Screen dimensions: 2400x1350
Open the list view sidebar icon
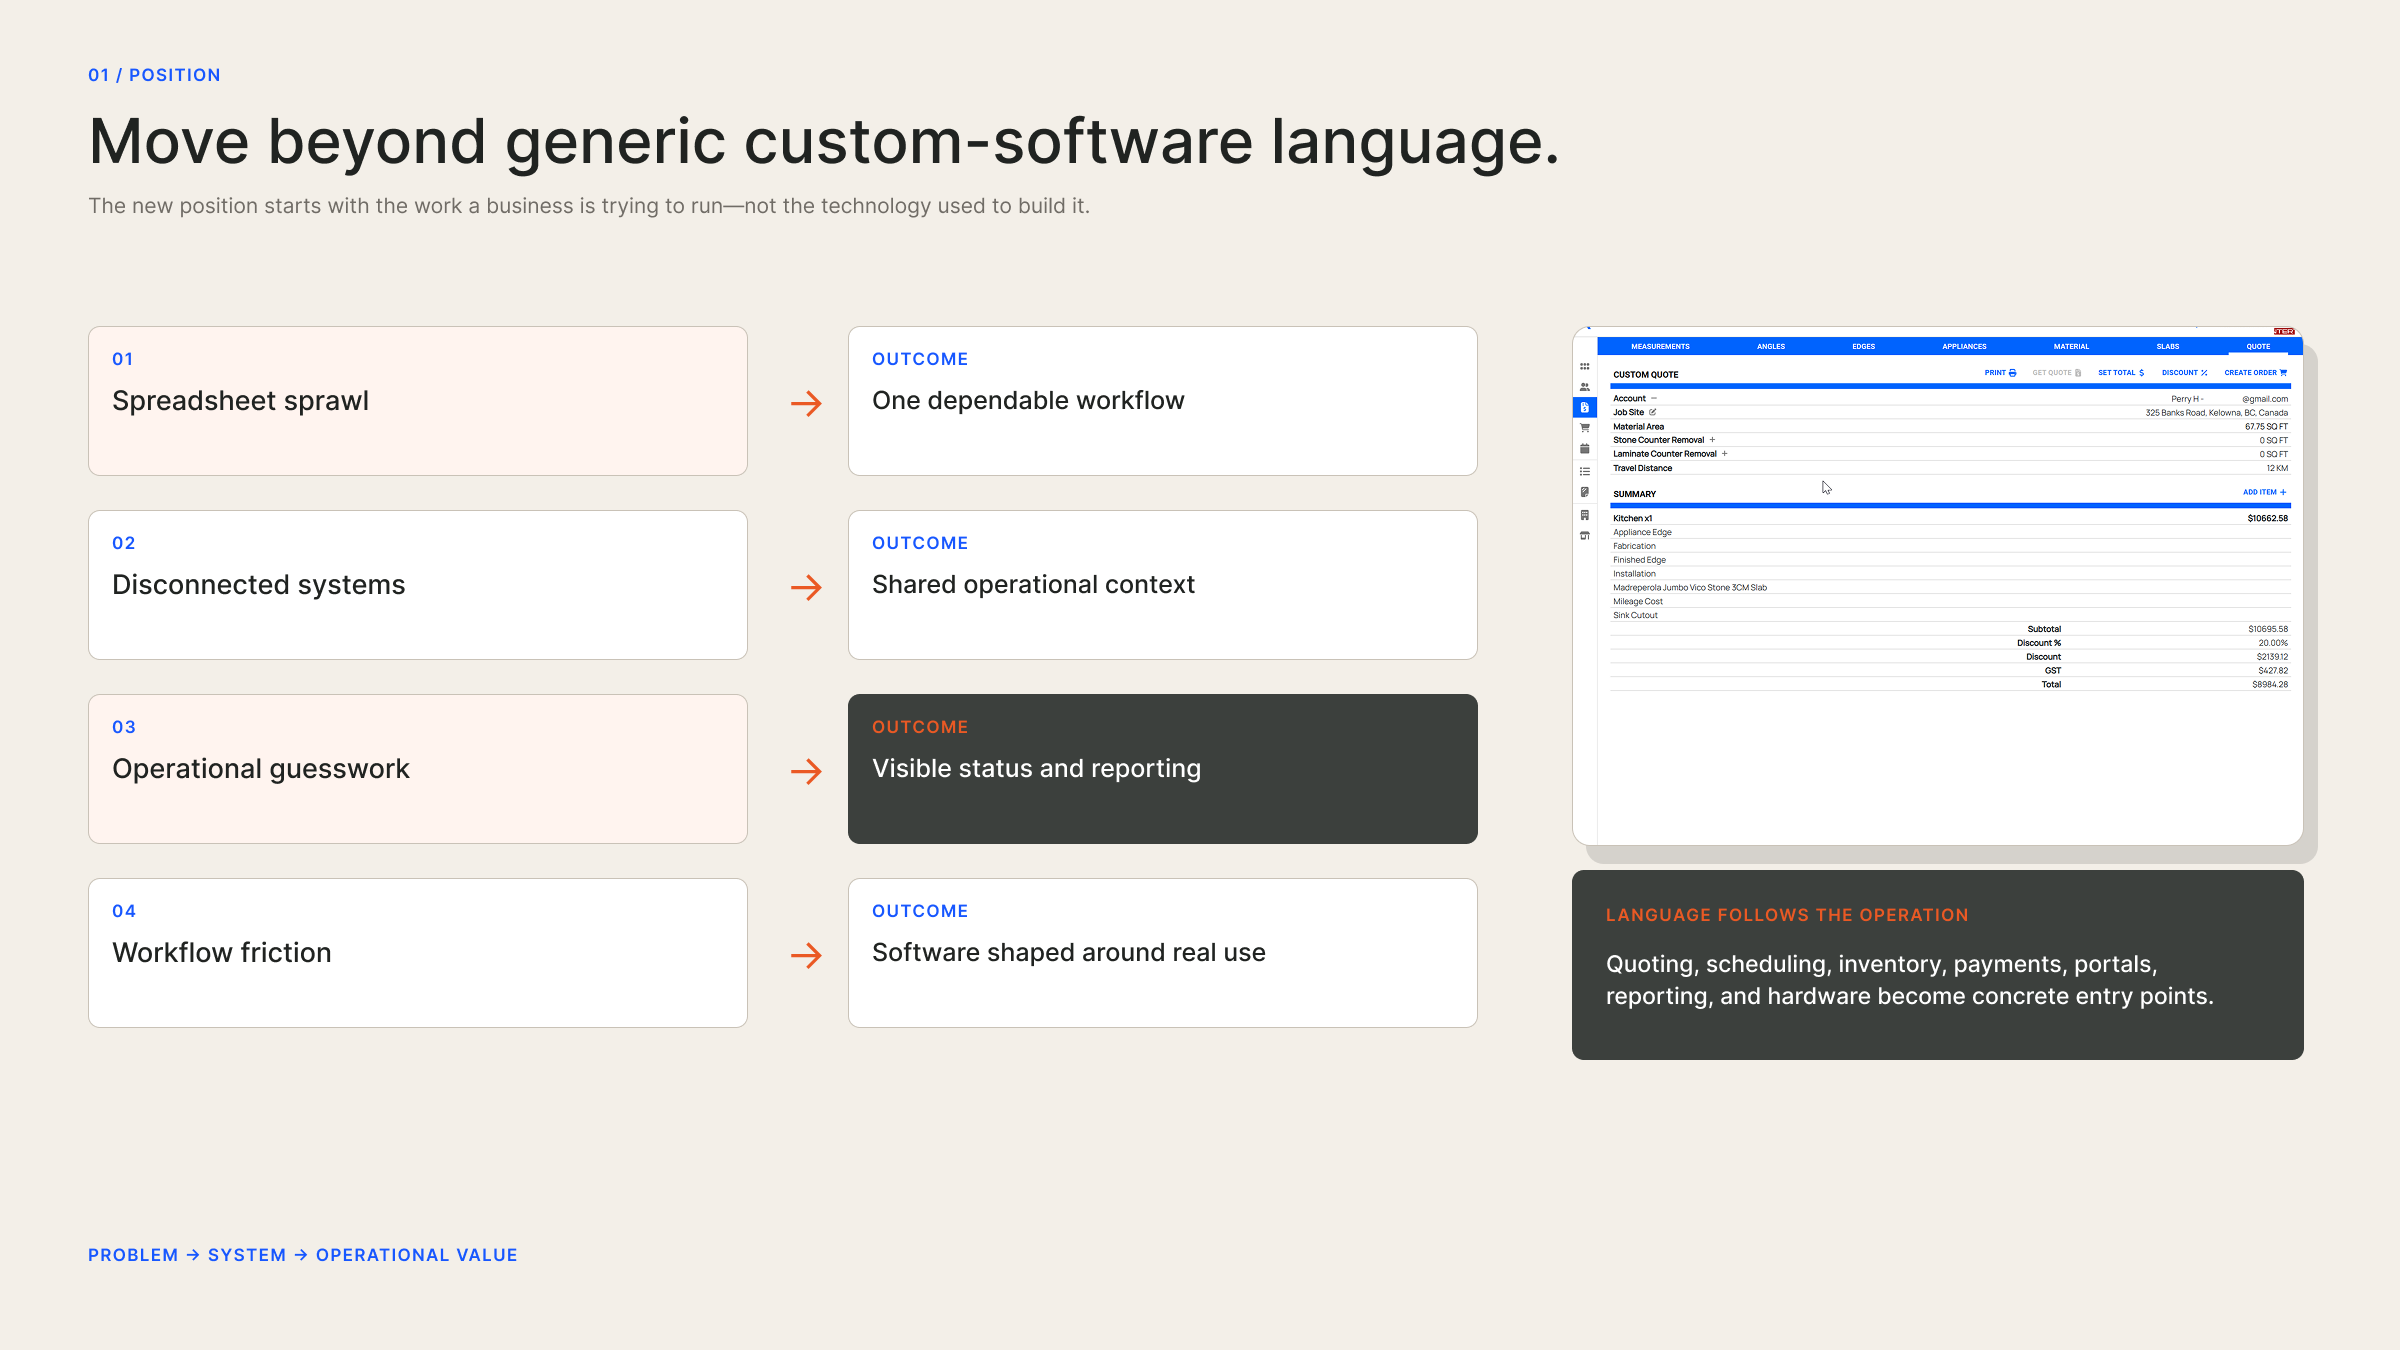pyautogui.click(x=1584, y=471)
